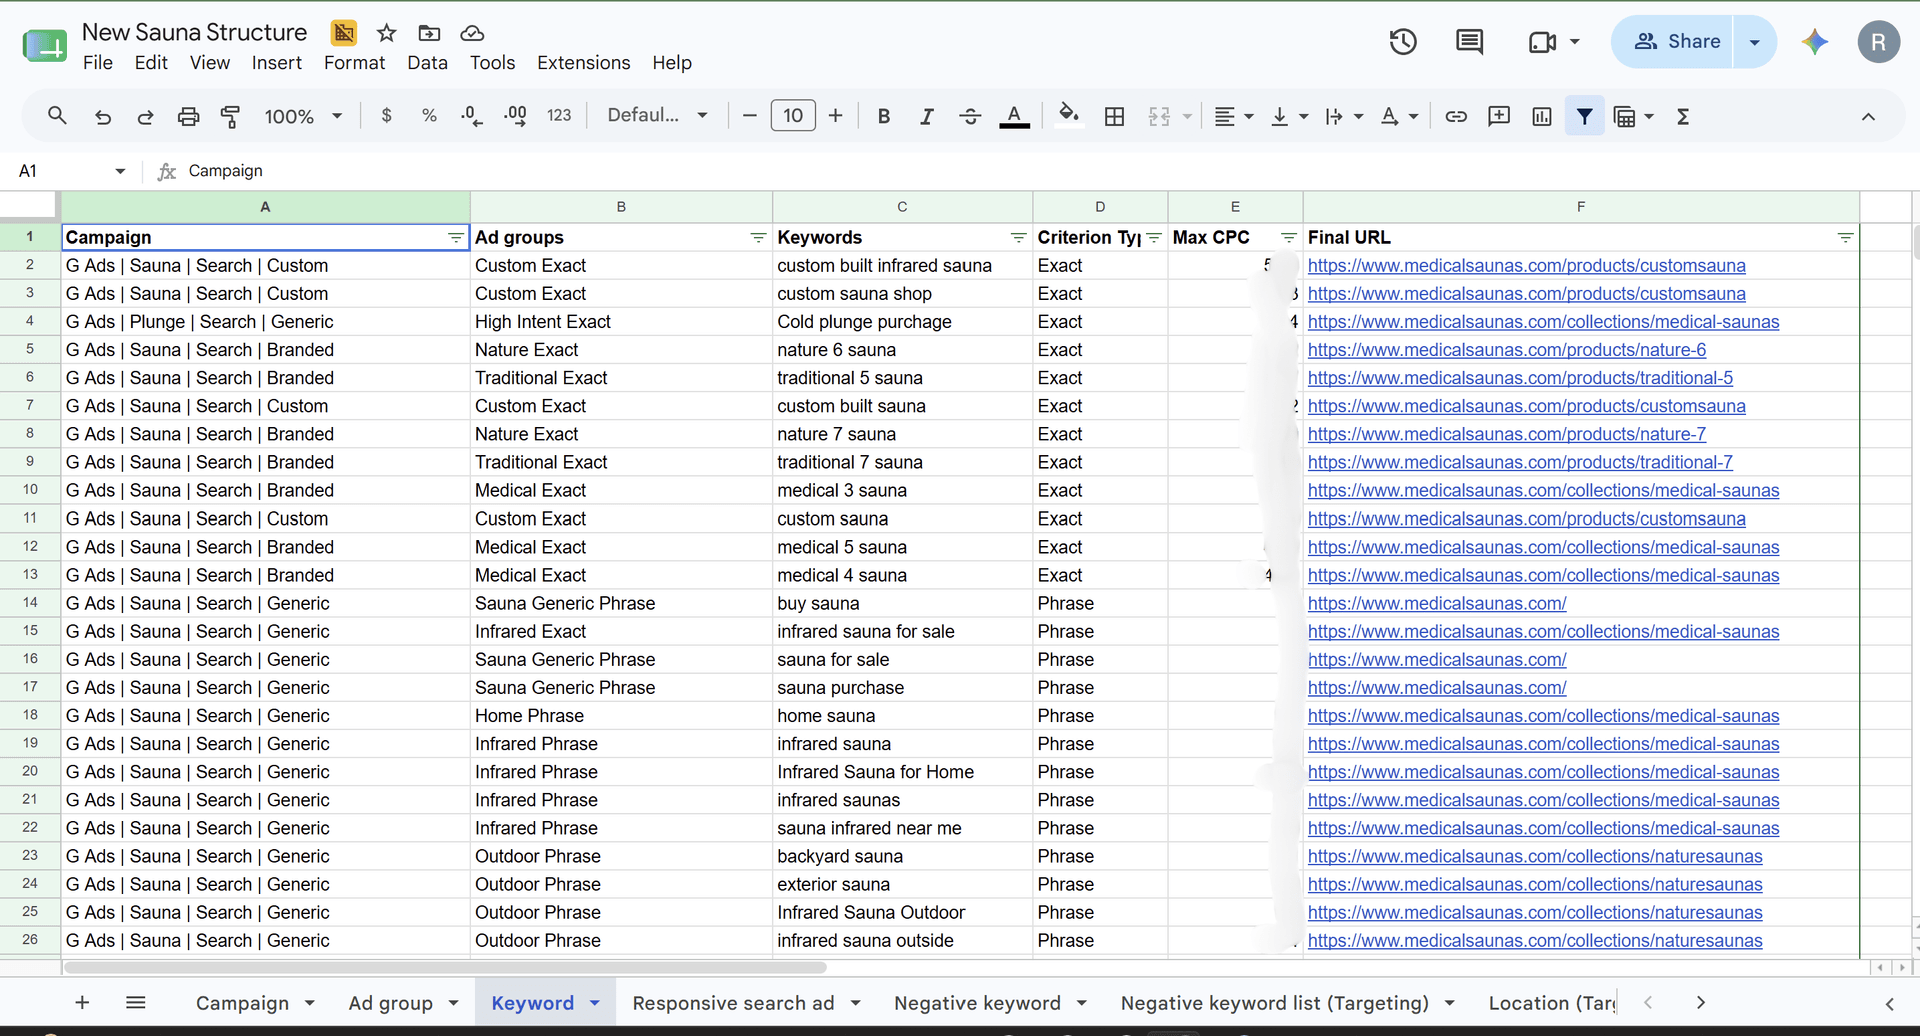Star the New Sauna Structure document
The image size is (1920, 1036).
point(386,33)
